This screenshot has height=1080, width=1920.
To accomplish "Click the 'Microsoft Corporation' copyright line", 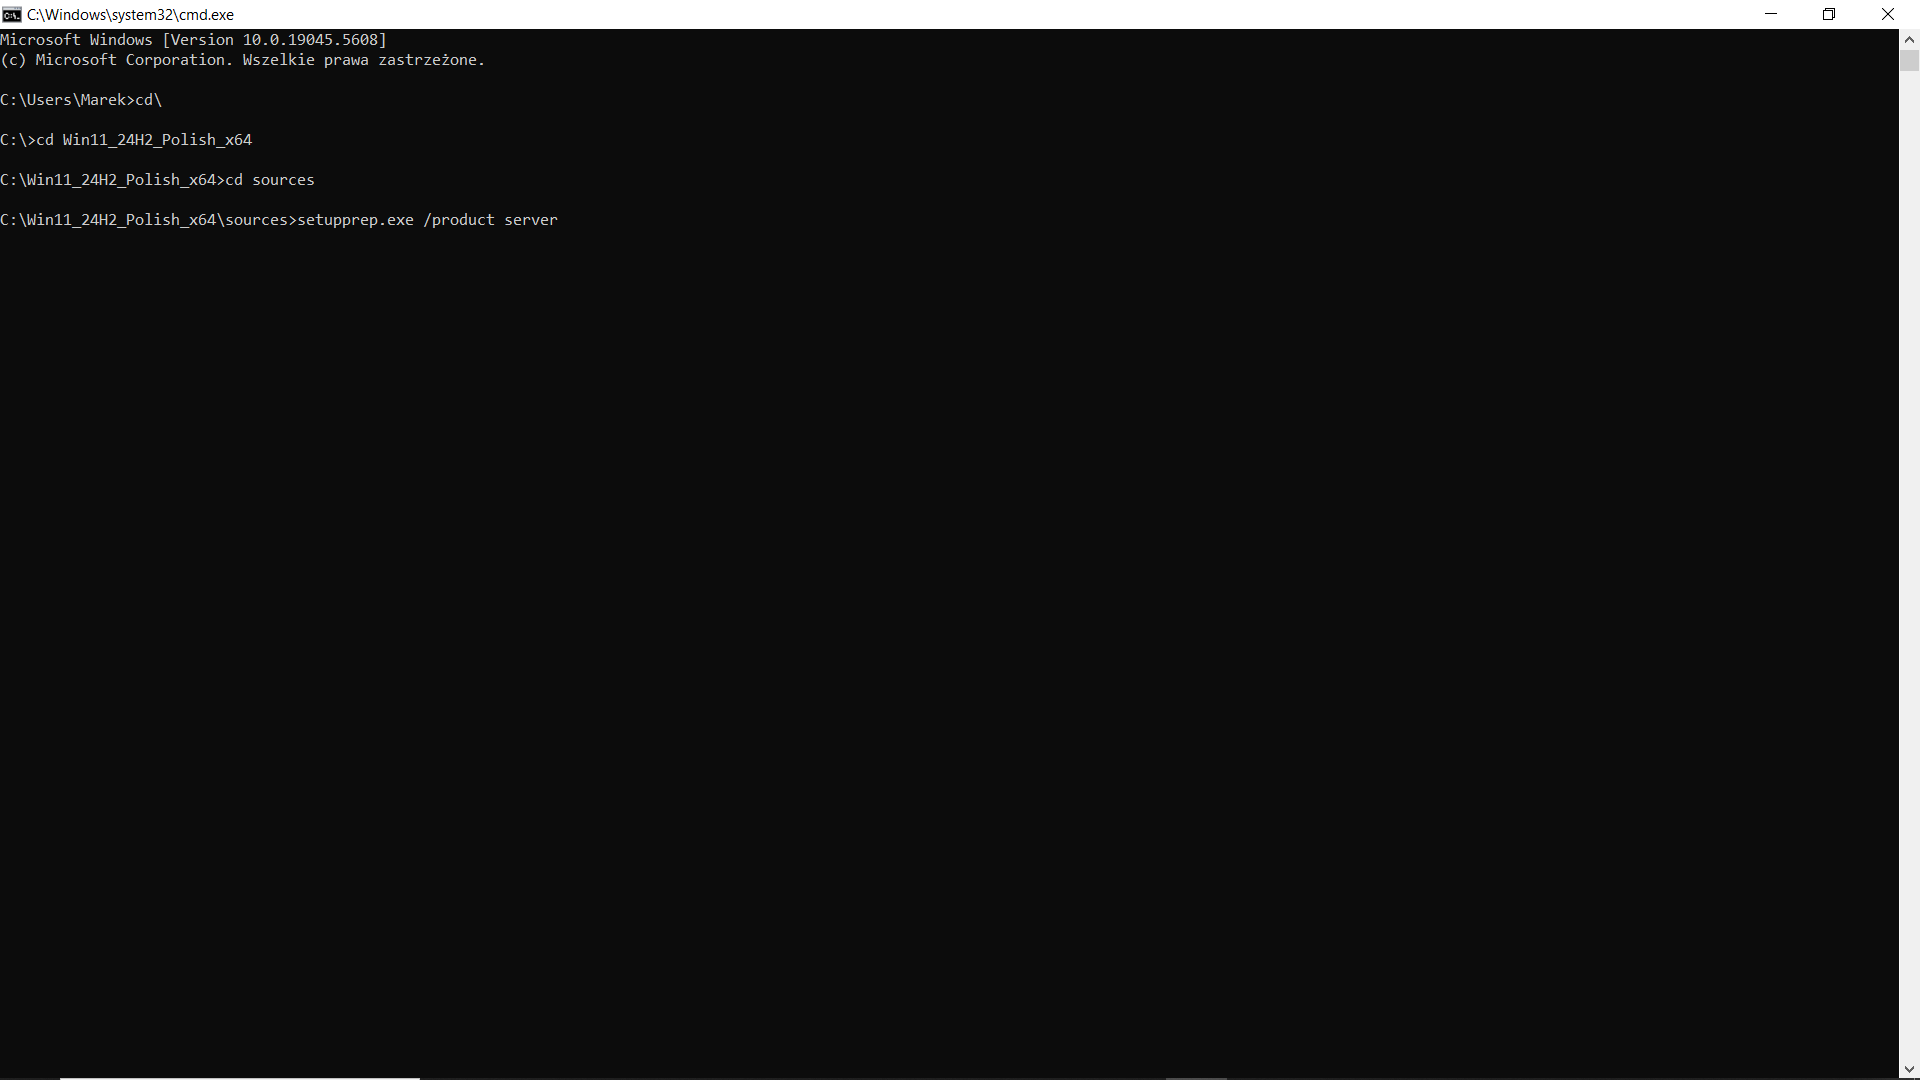I will pos(133,60).
